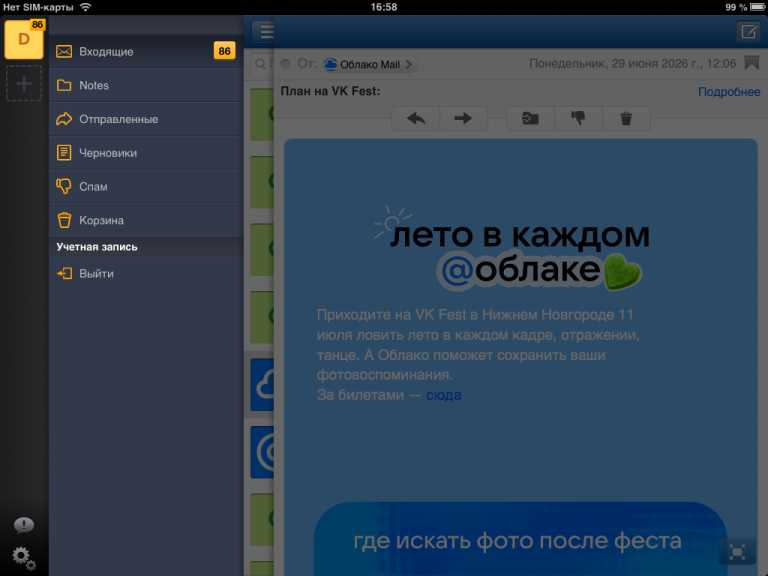768x576 pixels.
Task: Forward the message
Action: 463,119
